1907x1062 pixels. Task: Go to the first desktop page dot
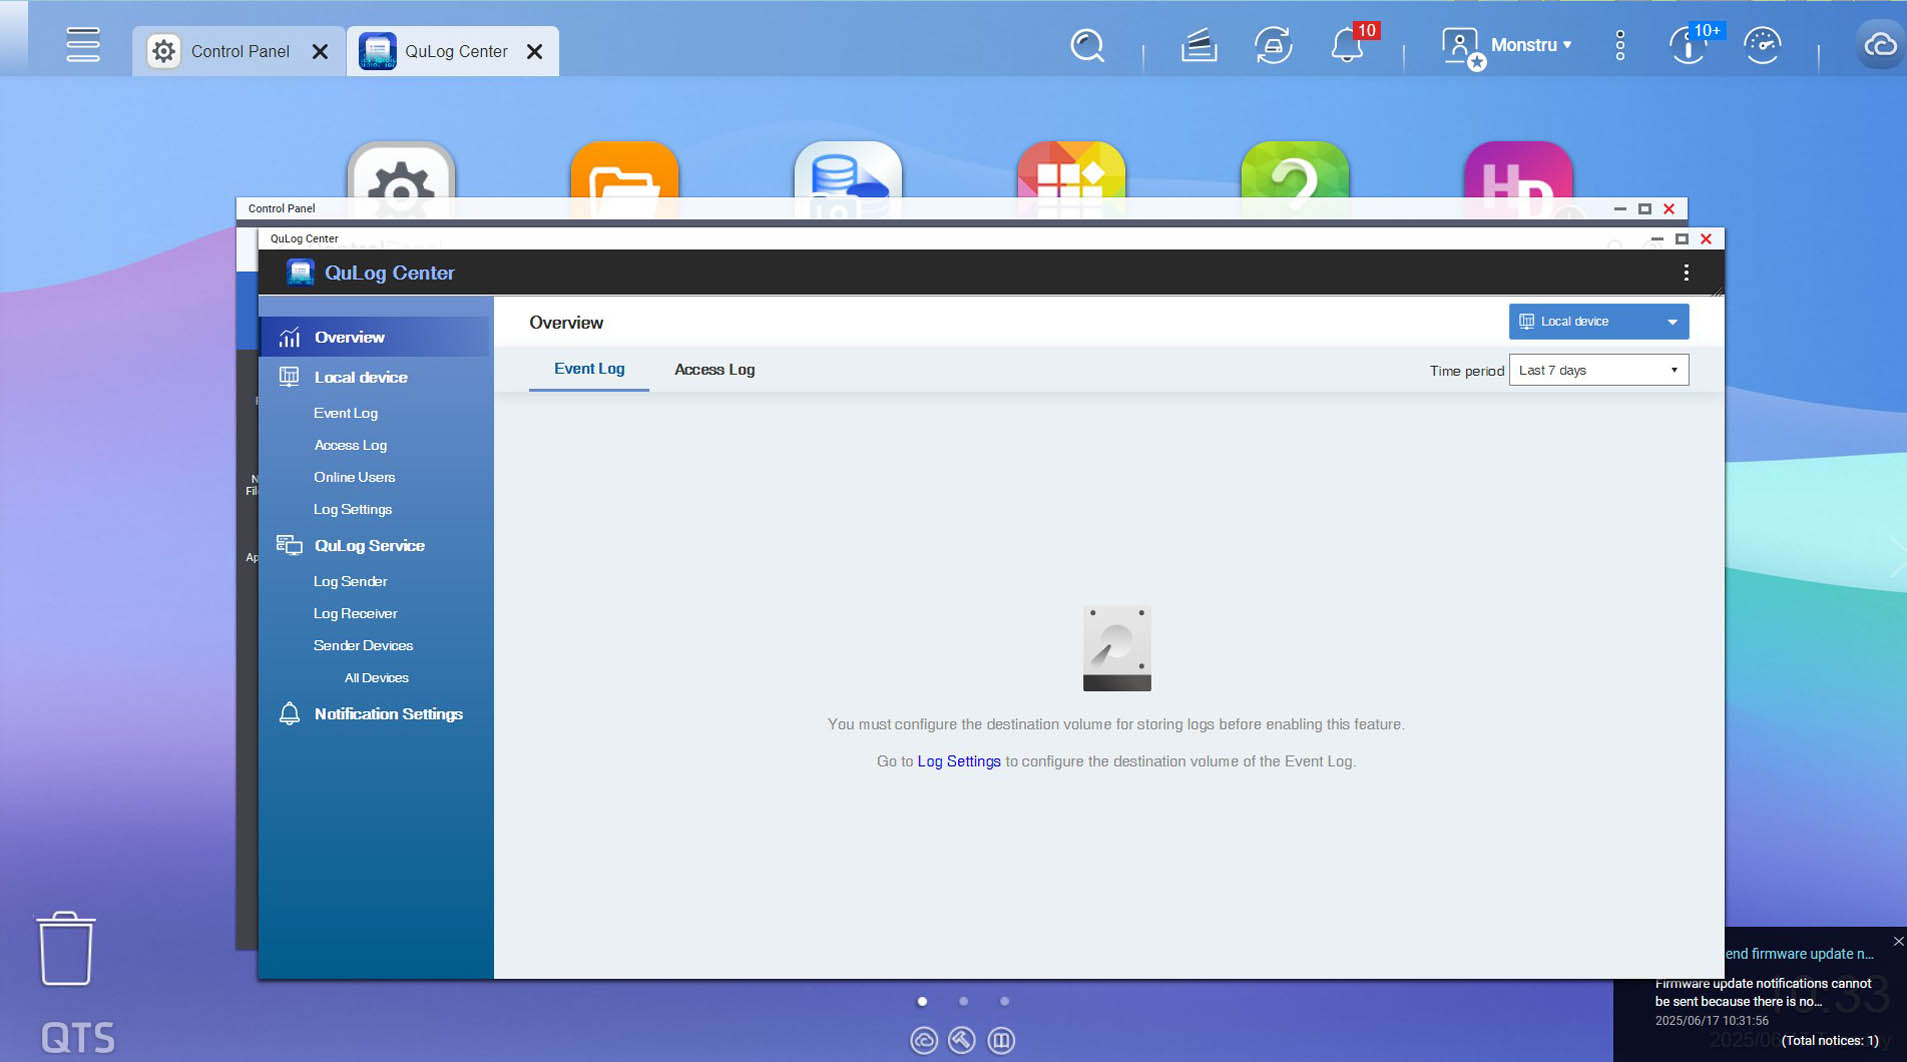click(922, 1001)
